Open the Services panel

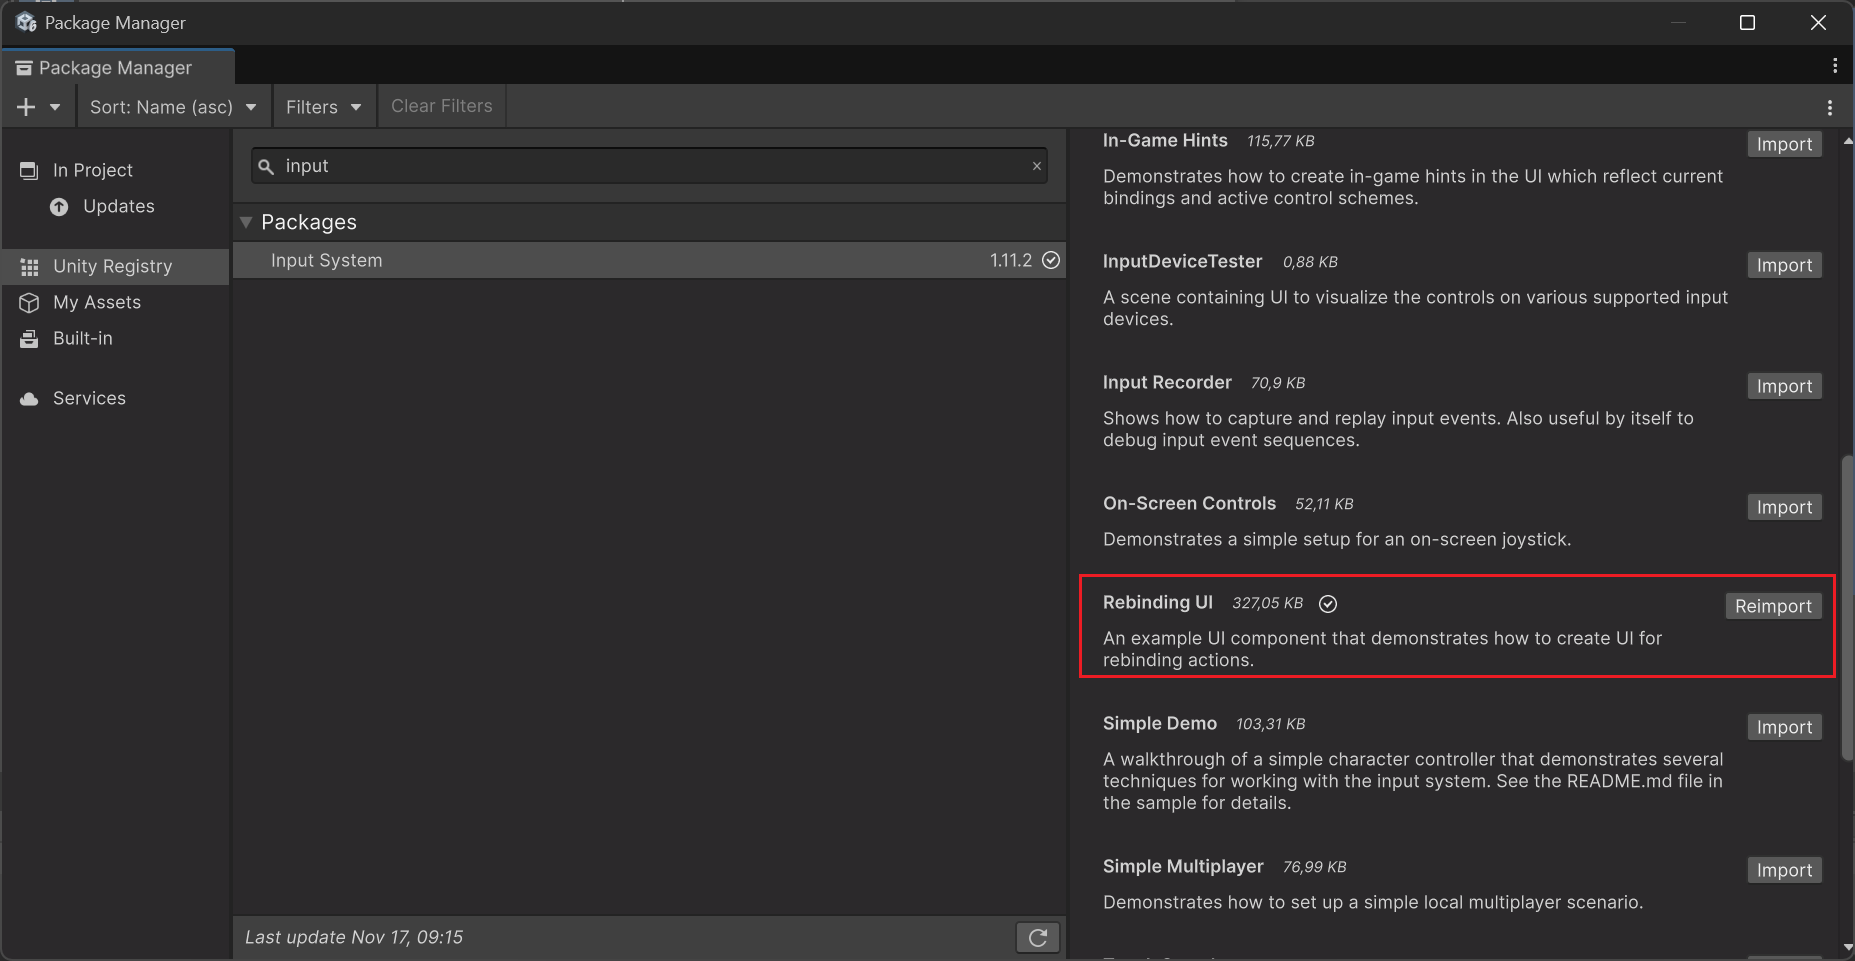click(89, 397)
